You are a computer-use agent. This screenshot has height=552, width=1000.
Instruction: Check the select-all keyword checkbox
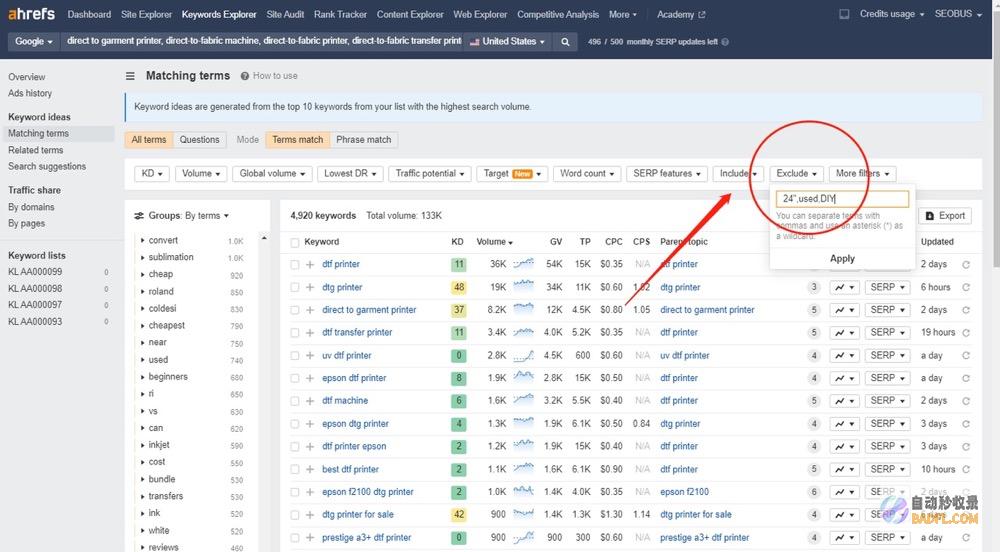295,243
